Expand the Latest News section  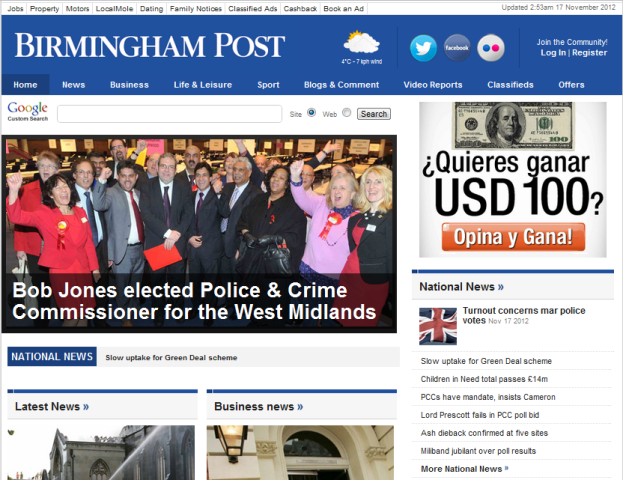52,406
